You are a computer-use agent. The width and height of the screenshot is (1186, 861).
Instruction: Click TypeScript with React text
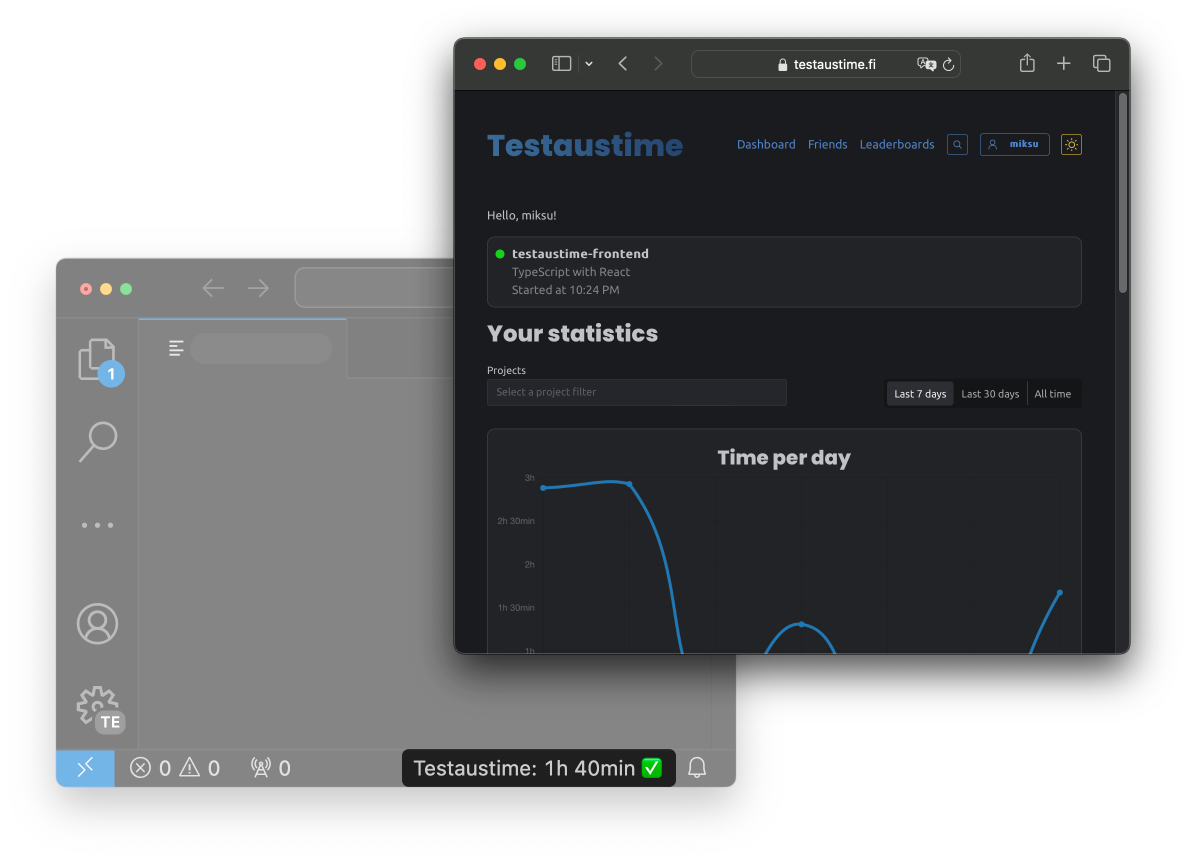[570, 272]
